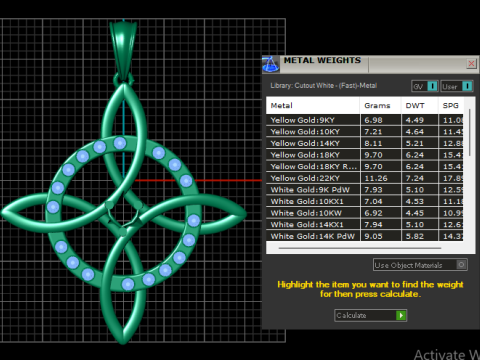Click the 7.24 DWT value
This screenshot has height=360, width=480.
point(415,178)
